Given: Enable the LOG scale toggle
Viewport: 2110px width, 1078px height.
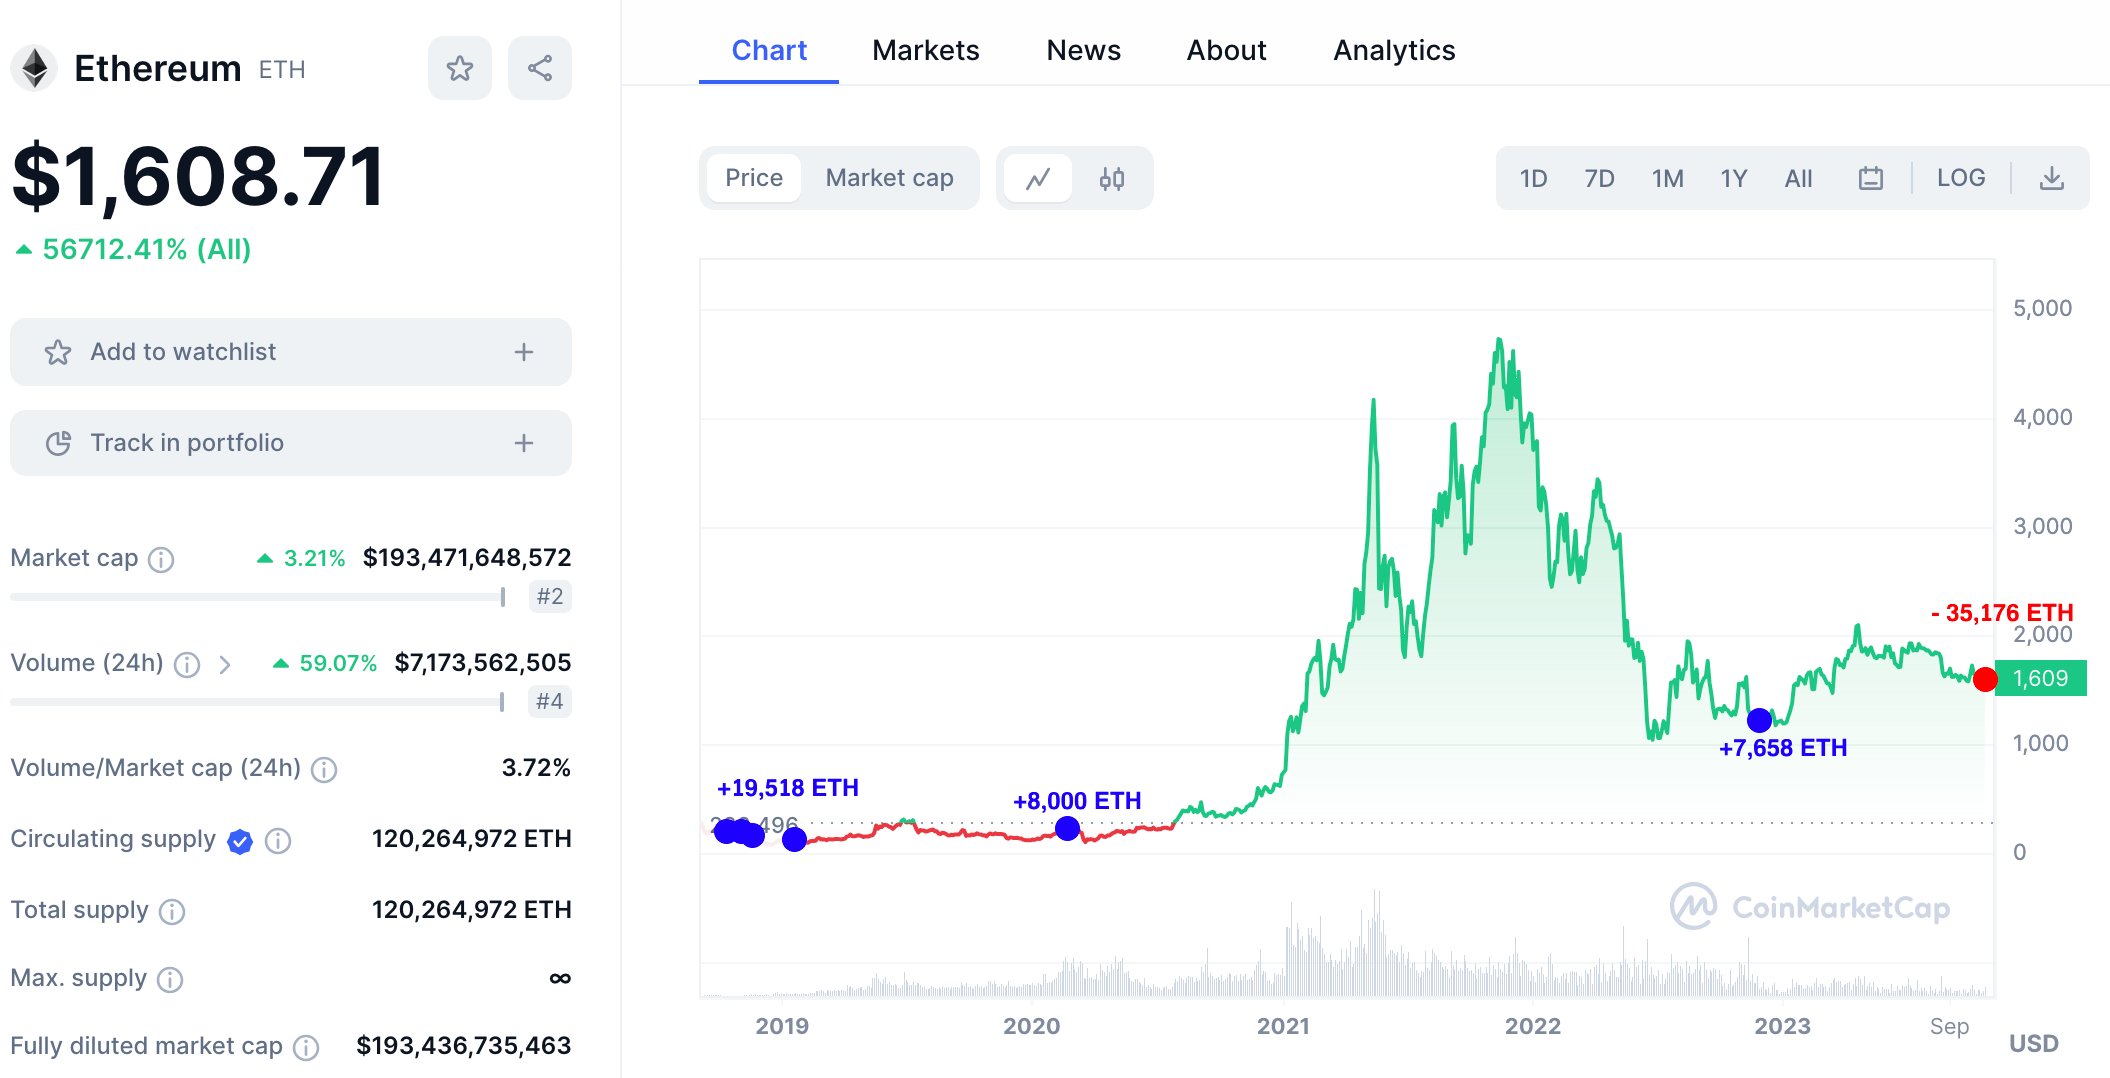Looking at the screenshot, I should click(1961, 177).
